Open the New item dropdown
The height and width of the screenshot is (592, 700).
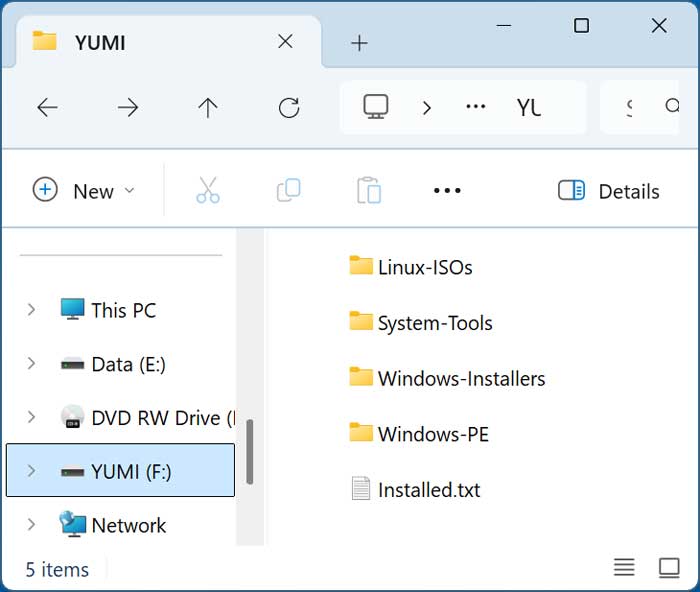pos(83,191)
